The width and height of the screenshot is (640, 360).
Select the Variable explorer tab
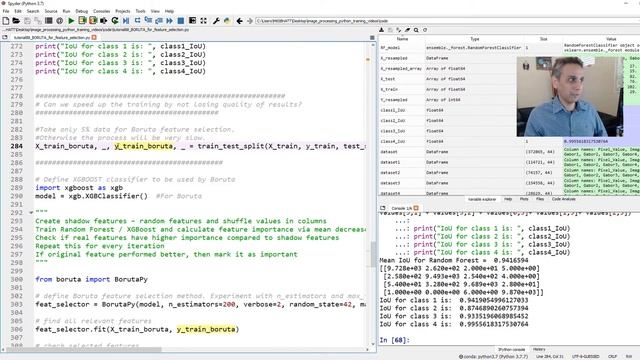[x=482, y=199]
